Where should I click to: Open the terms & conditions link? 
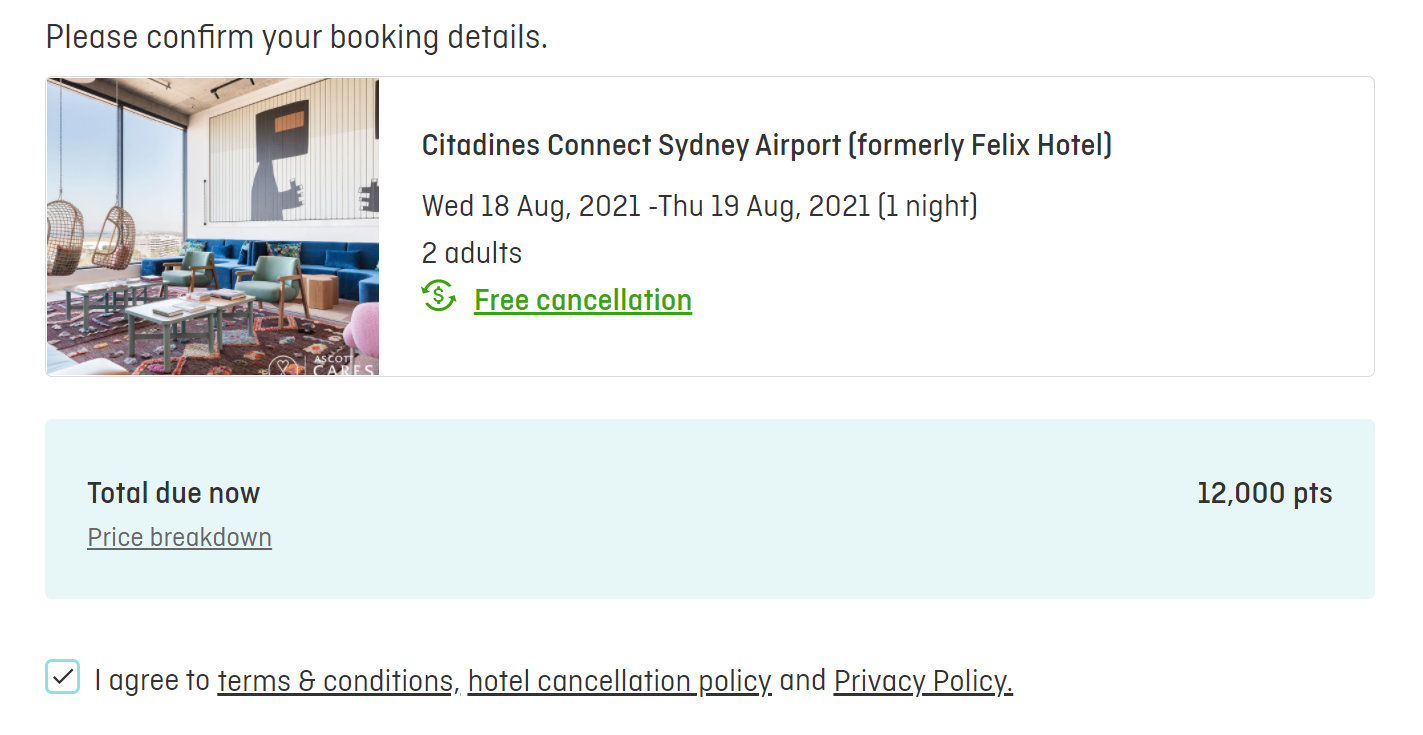coord(335,681)
